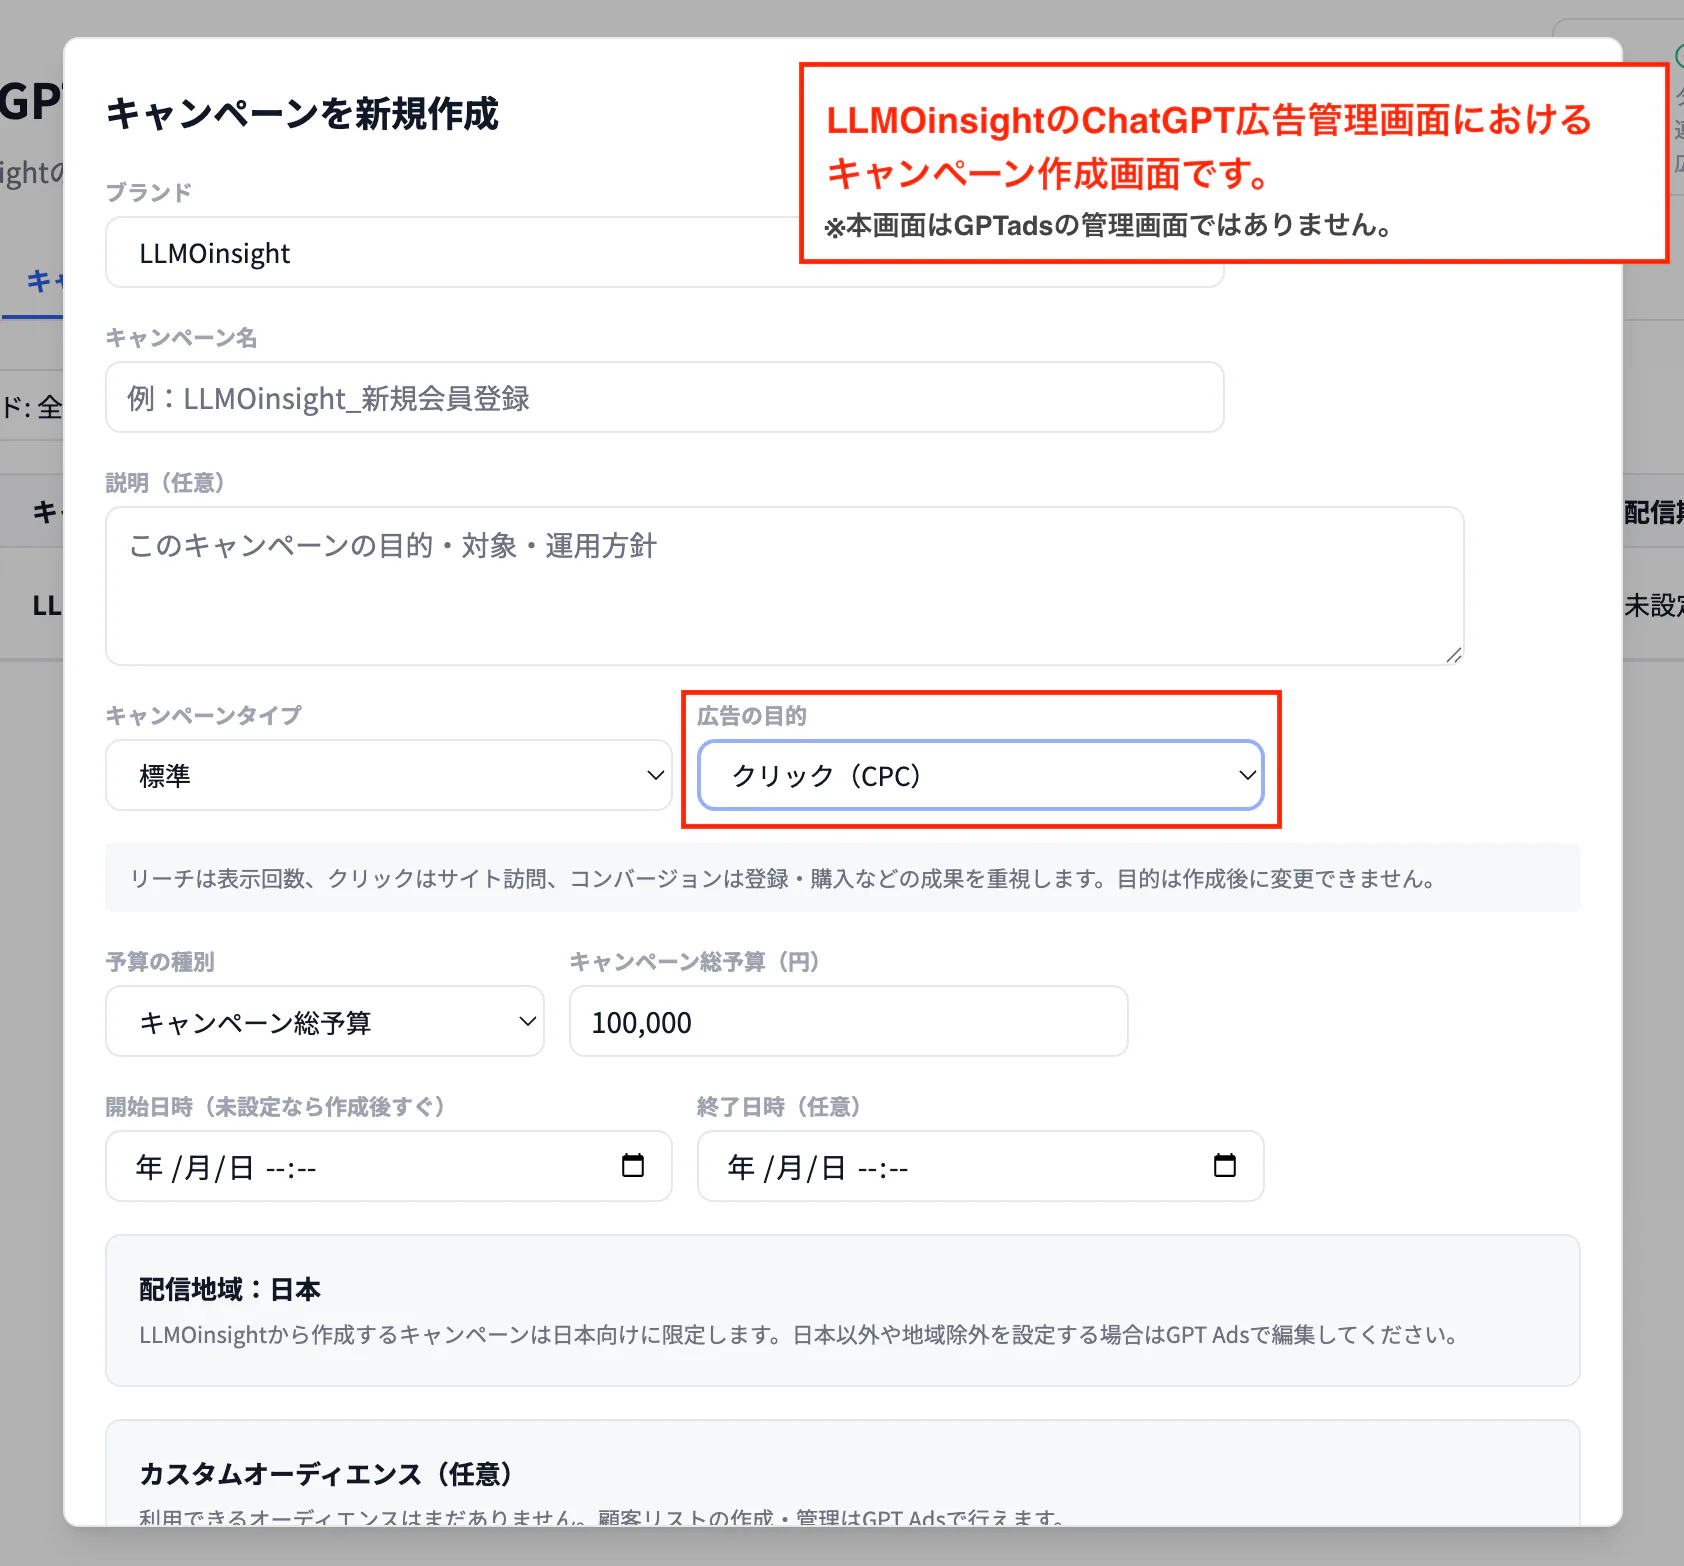Open the キャンペーンタイプ dropdown showing 標準
1684x1566 pixels.
pyautogui.click(x=388, y=775)
